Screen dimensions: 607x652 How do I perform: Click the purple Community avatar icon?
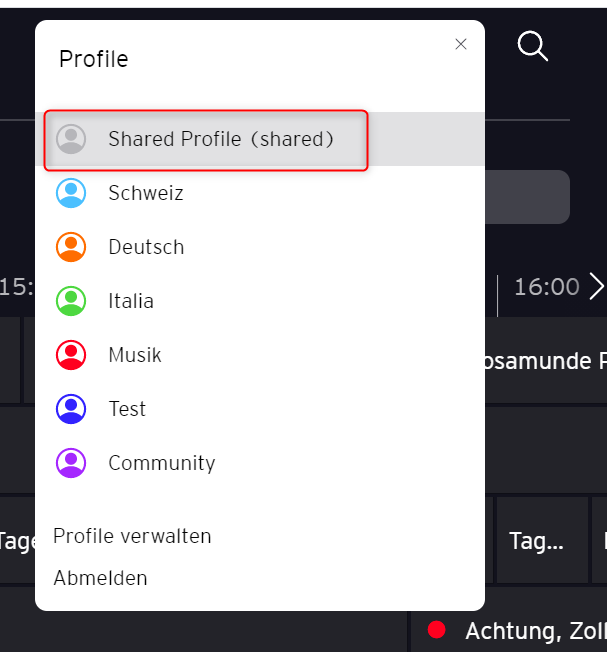(71, 463)
